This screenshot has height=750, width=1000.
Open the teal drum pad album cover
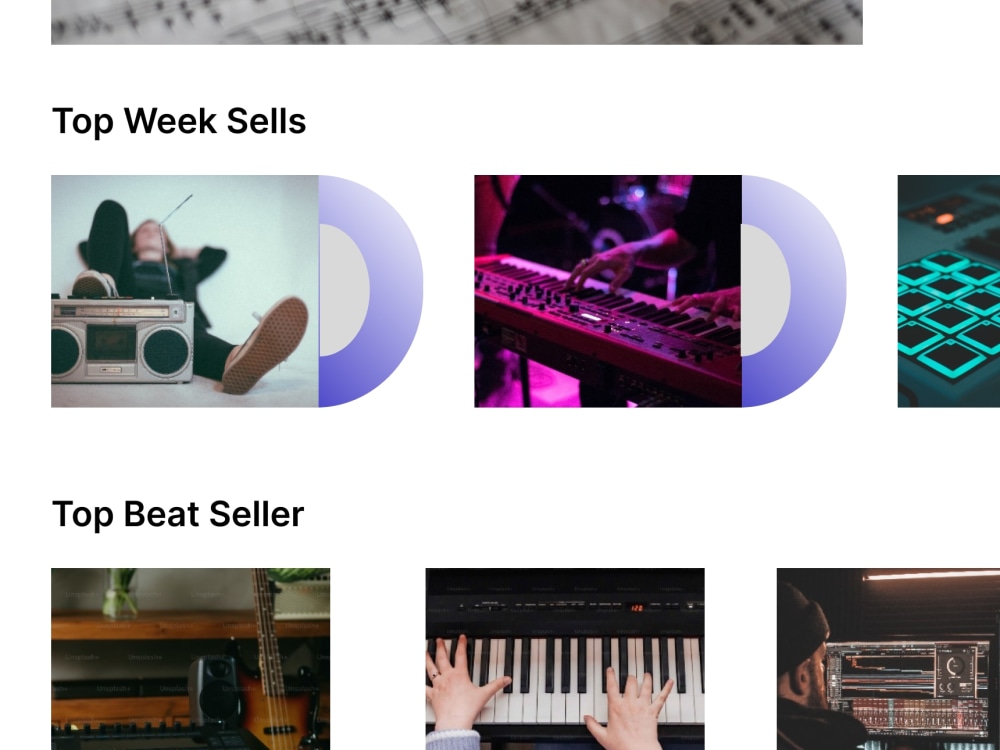949,291
